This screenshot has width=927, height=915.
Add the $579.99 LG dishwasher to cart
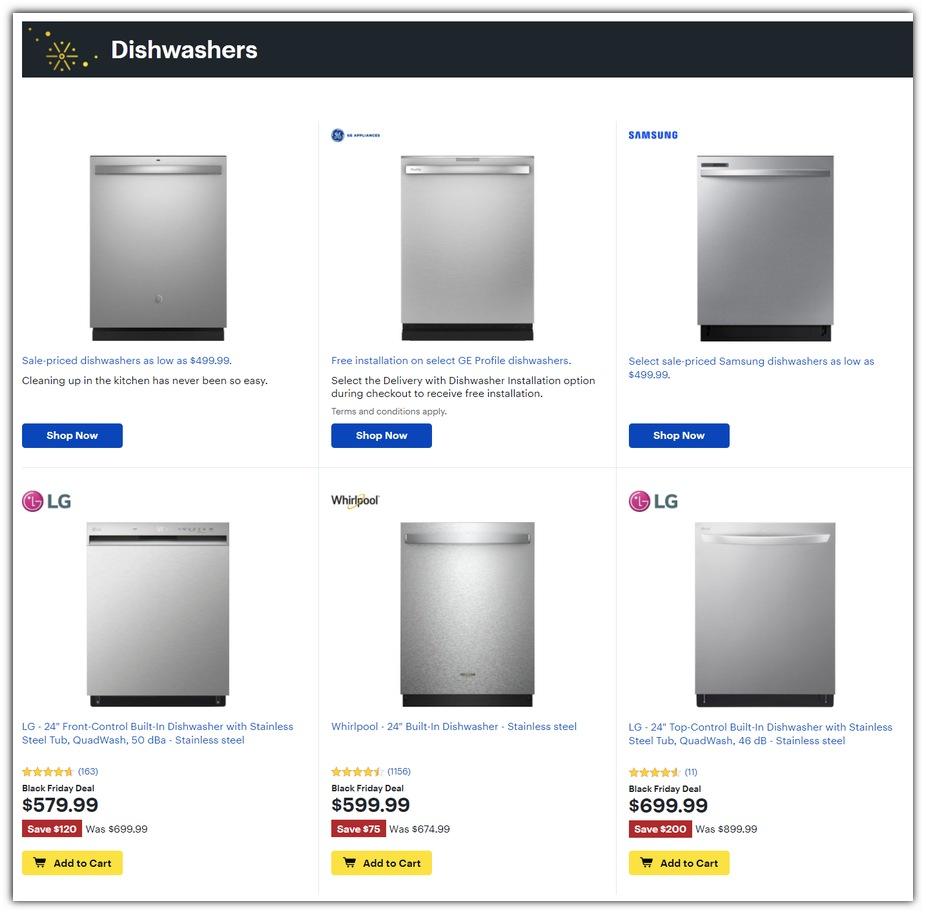tap(72, 863)
